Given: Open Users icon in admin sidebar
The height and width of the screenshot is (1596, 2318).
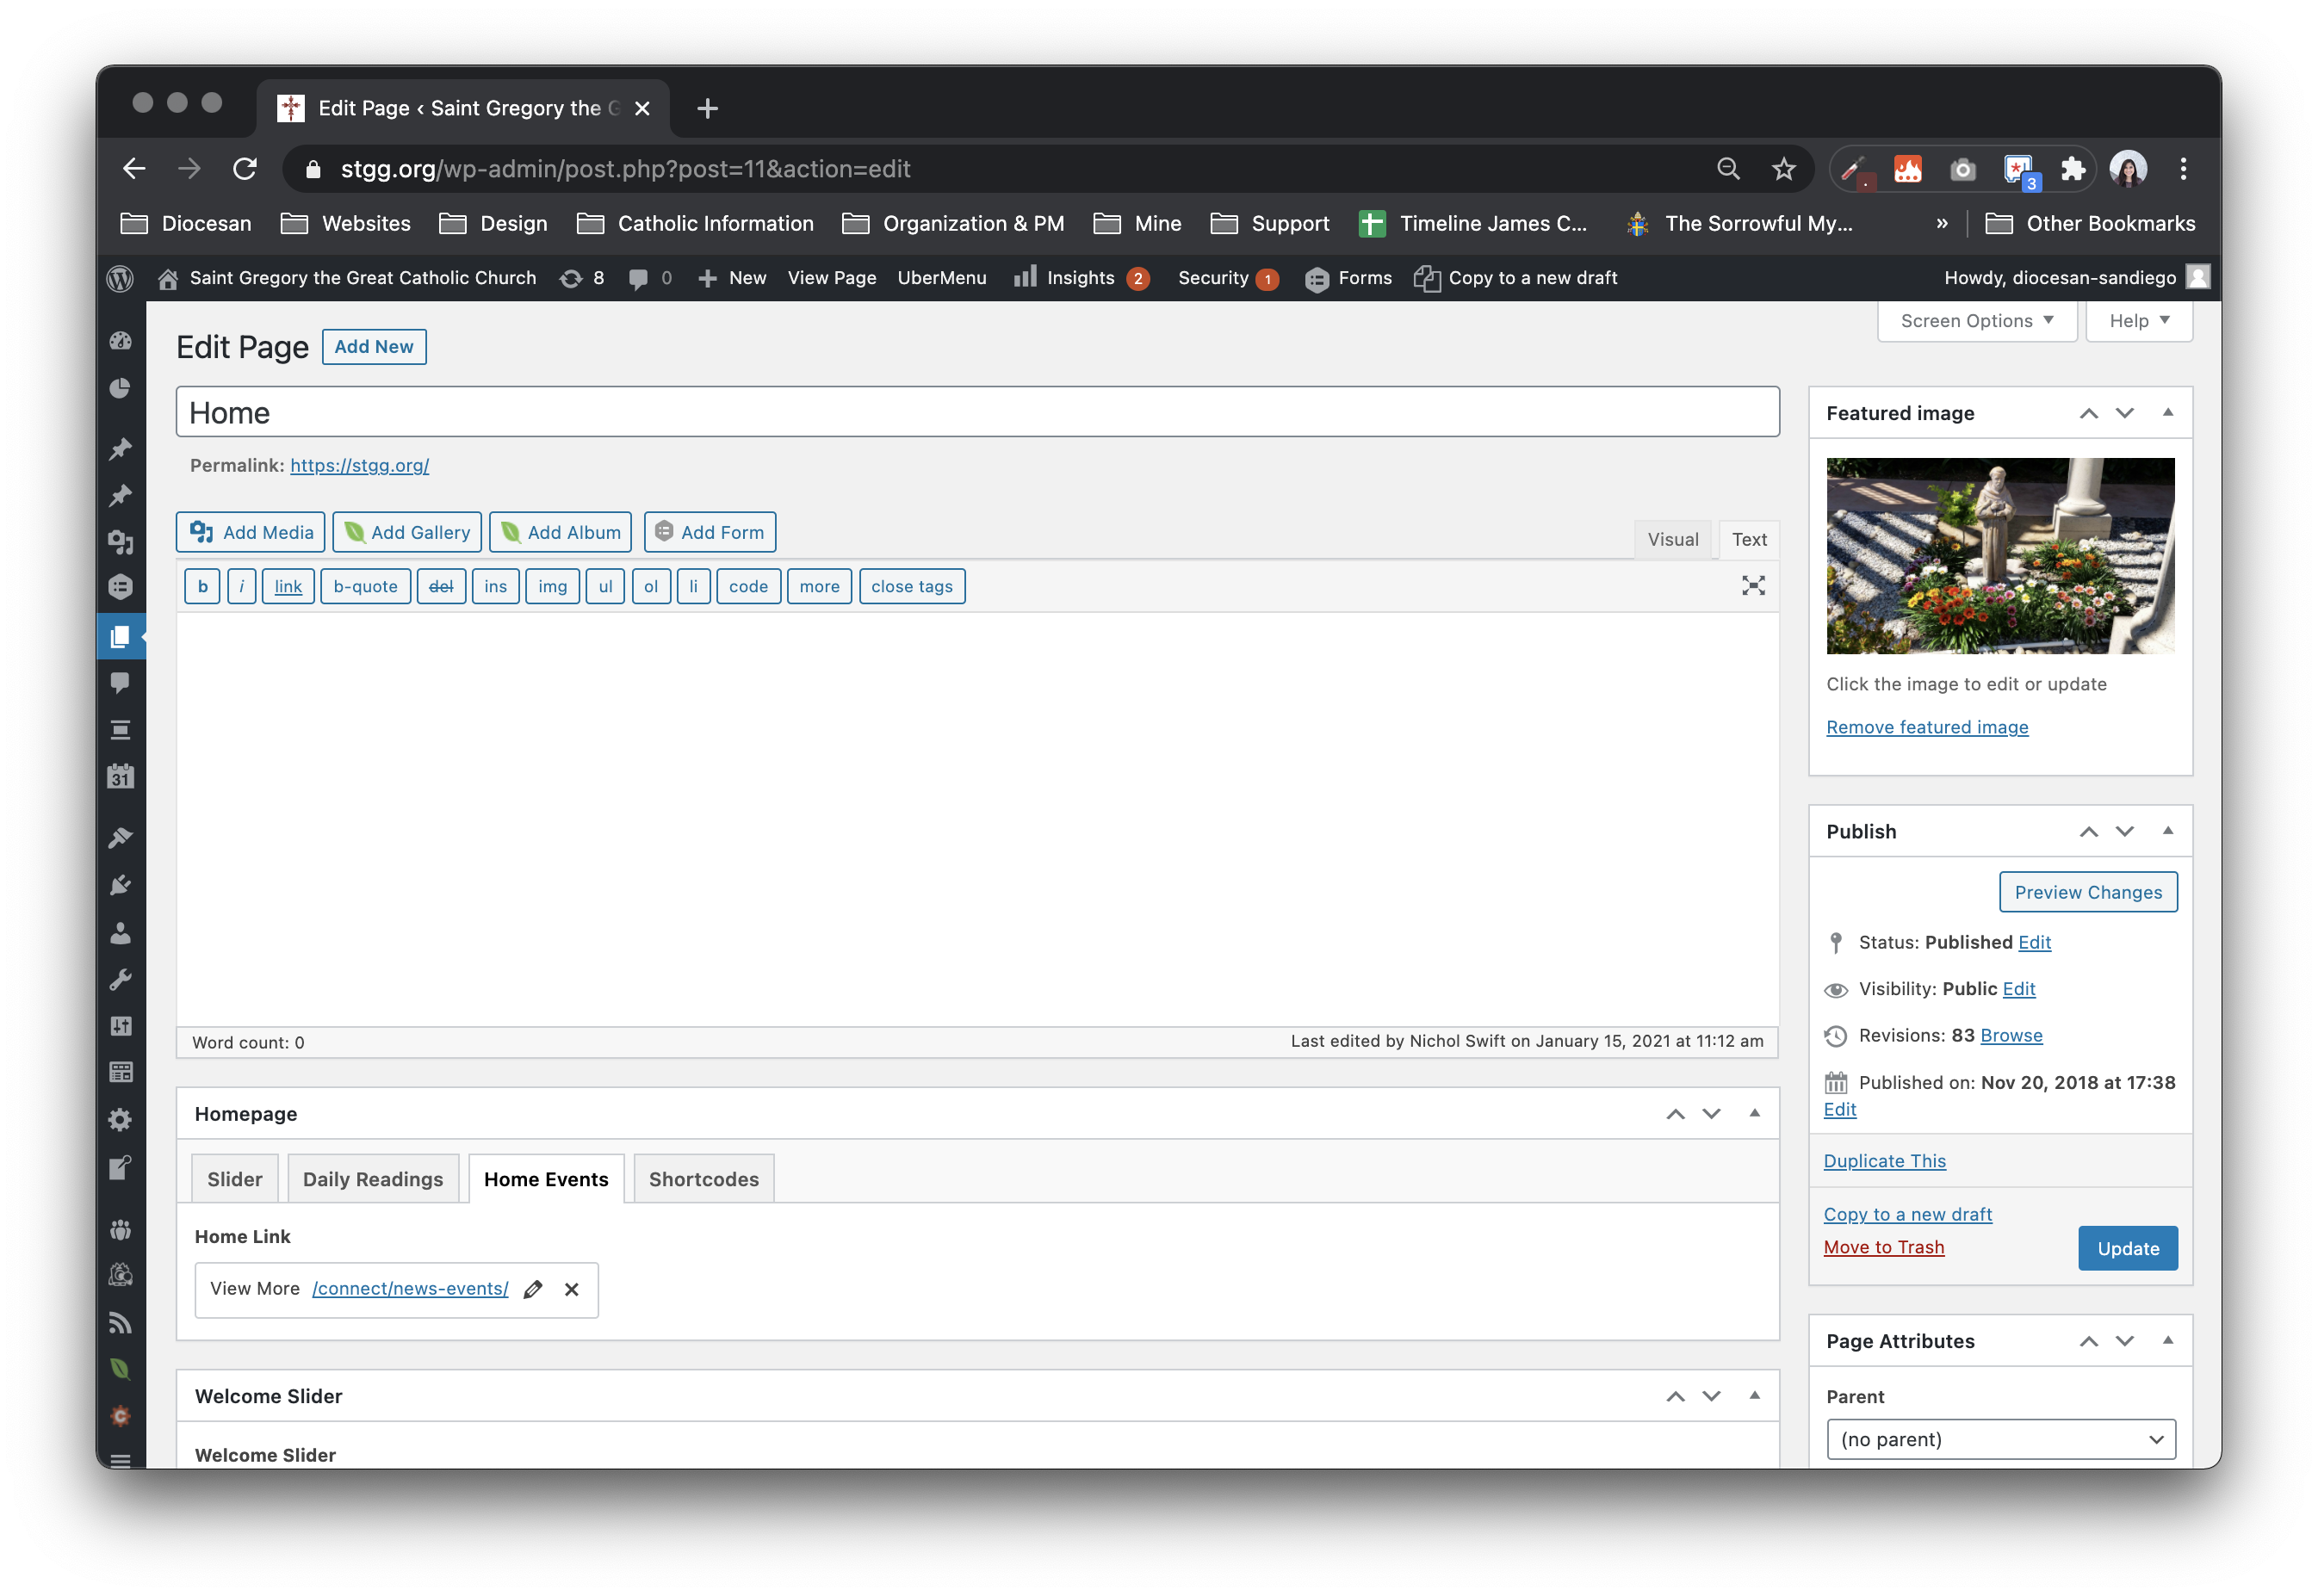Looking at the screenshot, I should [120, 933].
